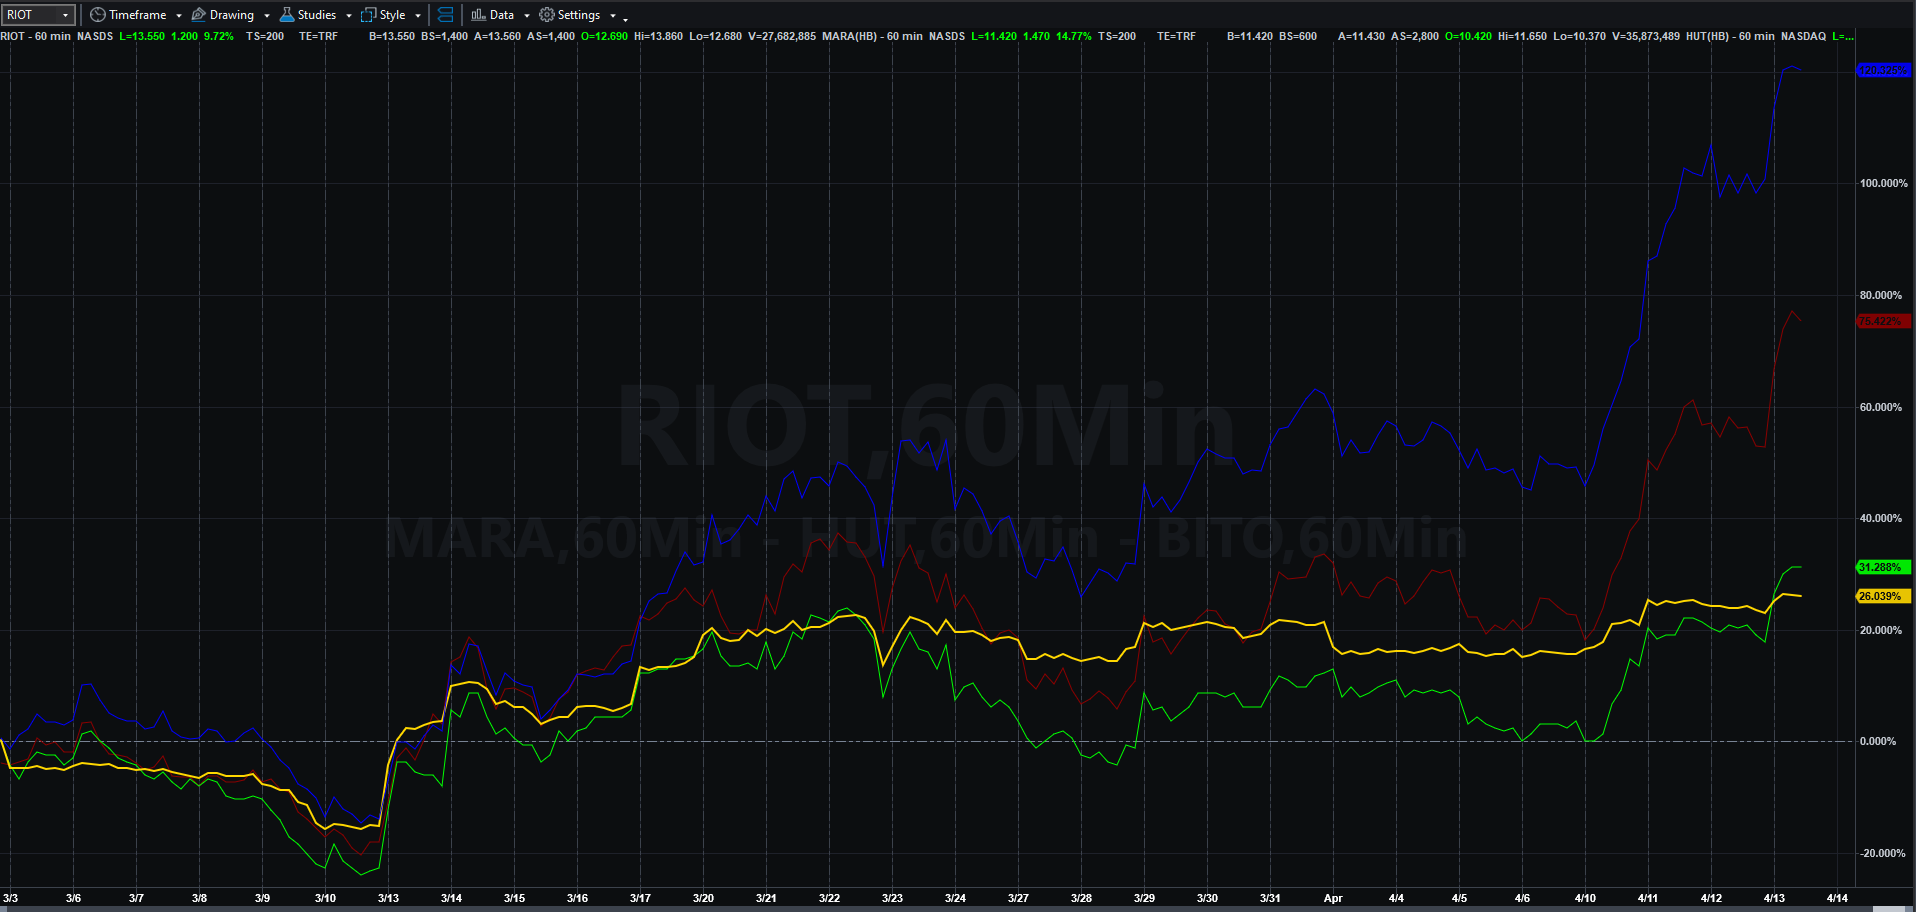Click the green 31.288% value tag

coord(1882,567)
